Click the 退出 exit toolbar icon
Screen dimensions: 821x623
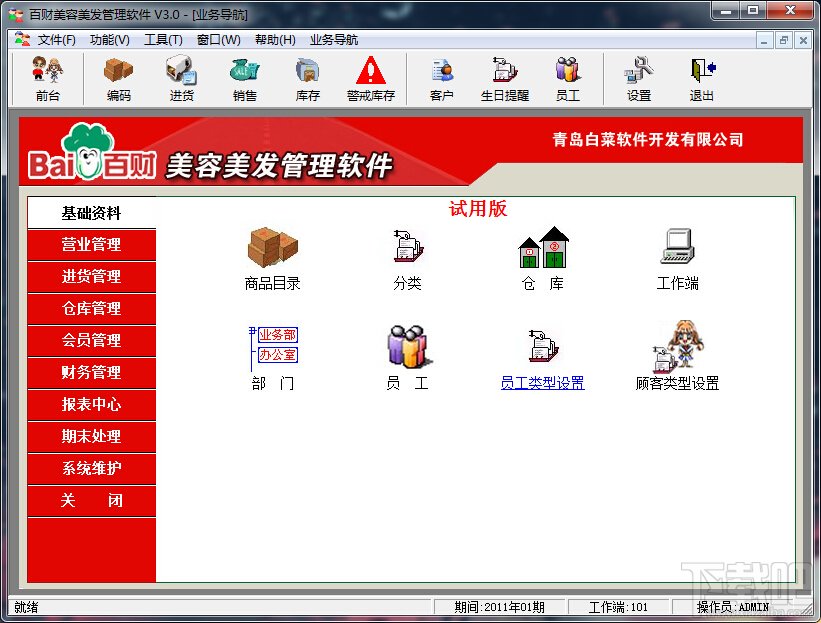click(x=702, y=79)
